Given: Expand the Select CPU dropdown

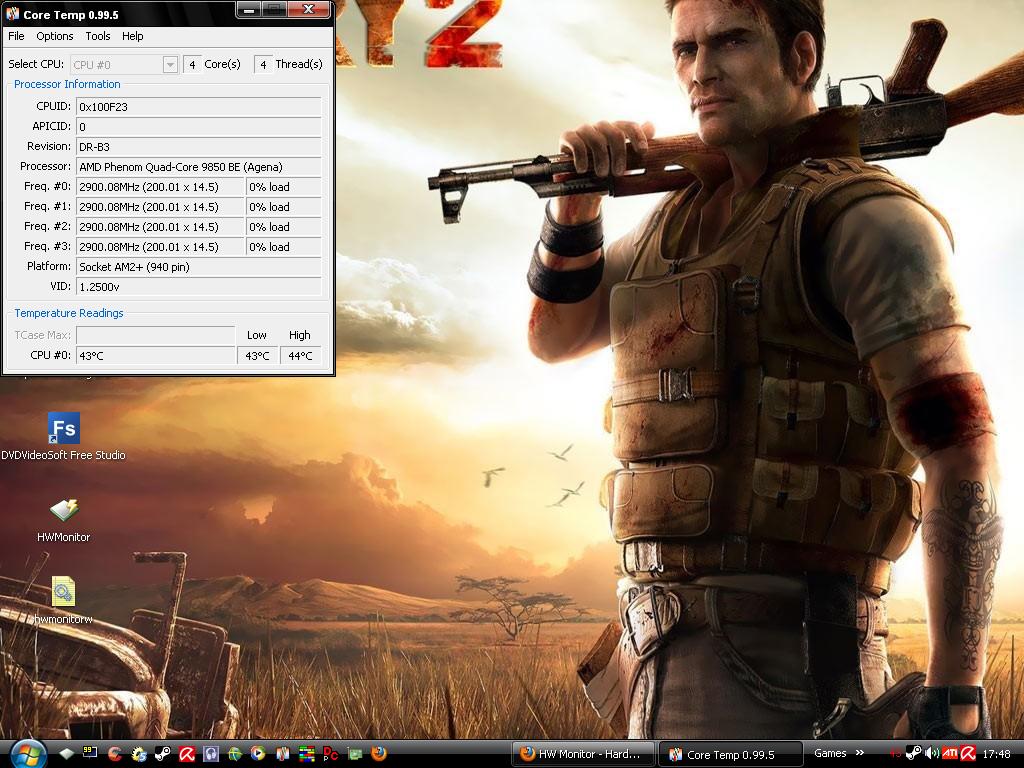Looking at the screenshot, I should point(170,65).
